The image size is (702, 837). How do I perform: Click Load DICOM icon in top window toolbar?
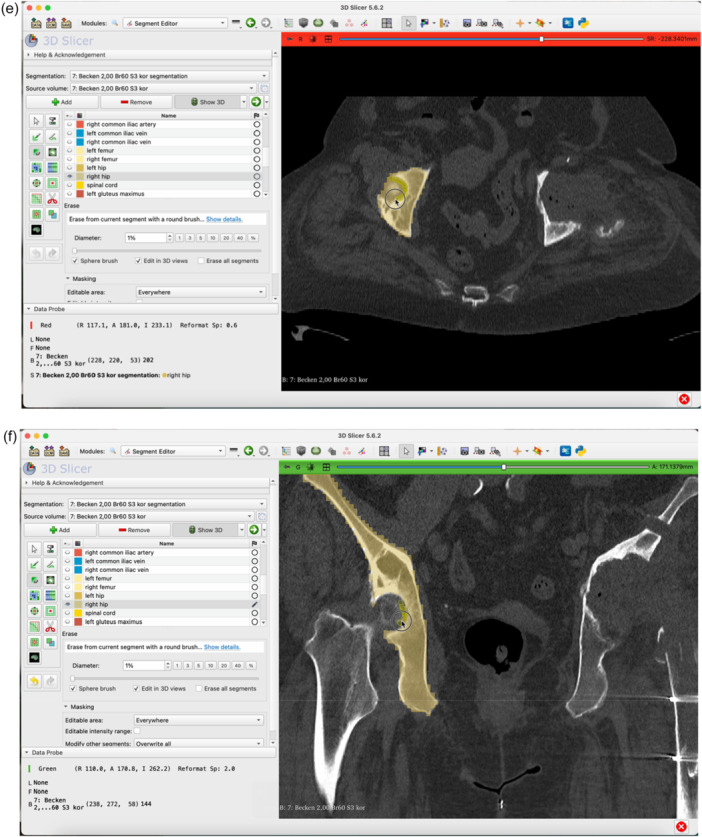click(51, 23)
